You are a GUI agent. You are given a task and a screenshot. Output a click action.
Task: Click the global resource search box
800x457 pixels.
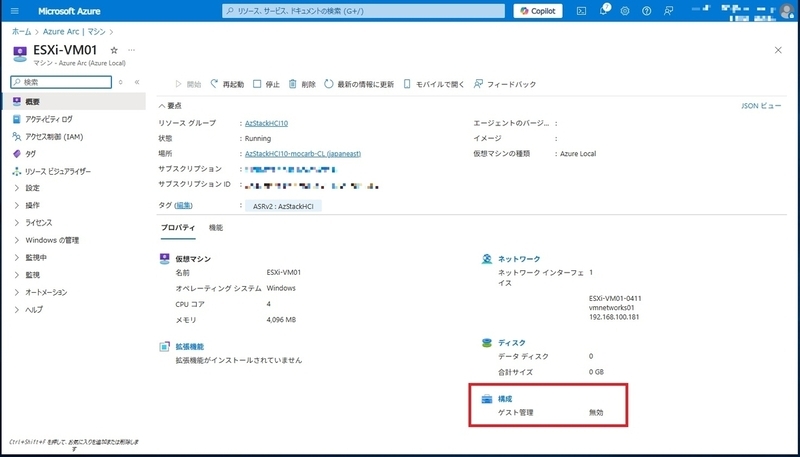pyautogui.click(x=363, y=11)
